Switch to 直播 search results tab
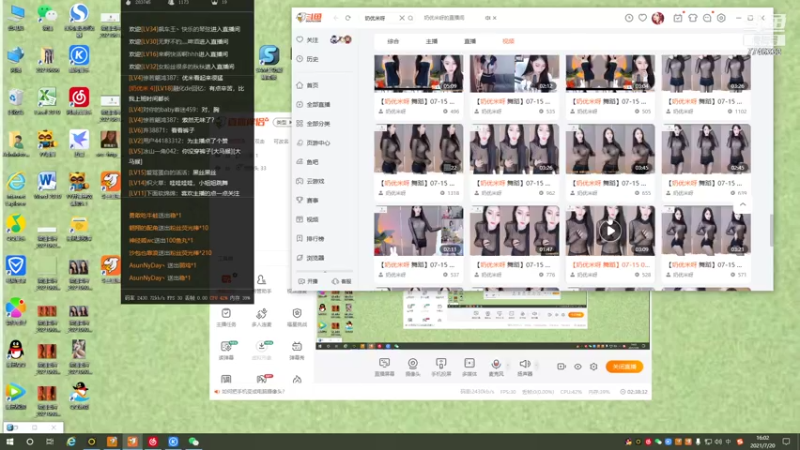Screen dimensions: 800x450 tap(470, 41)
